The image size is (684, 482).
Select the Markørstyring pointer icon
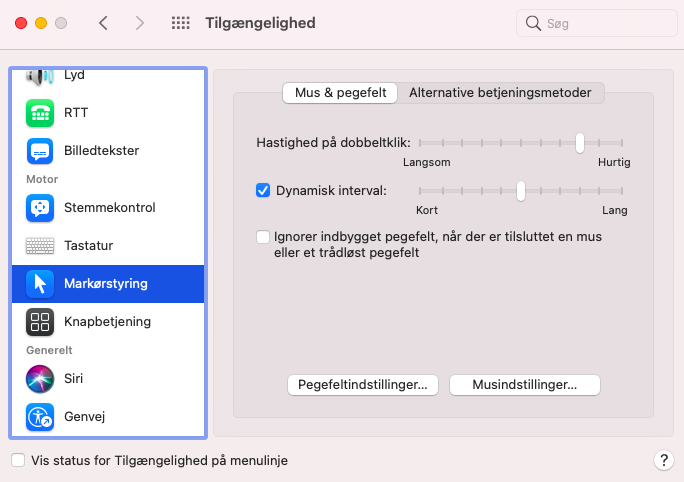[40, 284]
